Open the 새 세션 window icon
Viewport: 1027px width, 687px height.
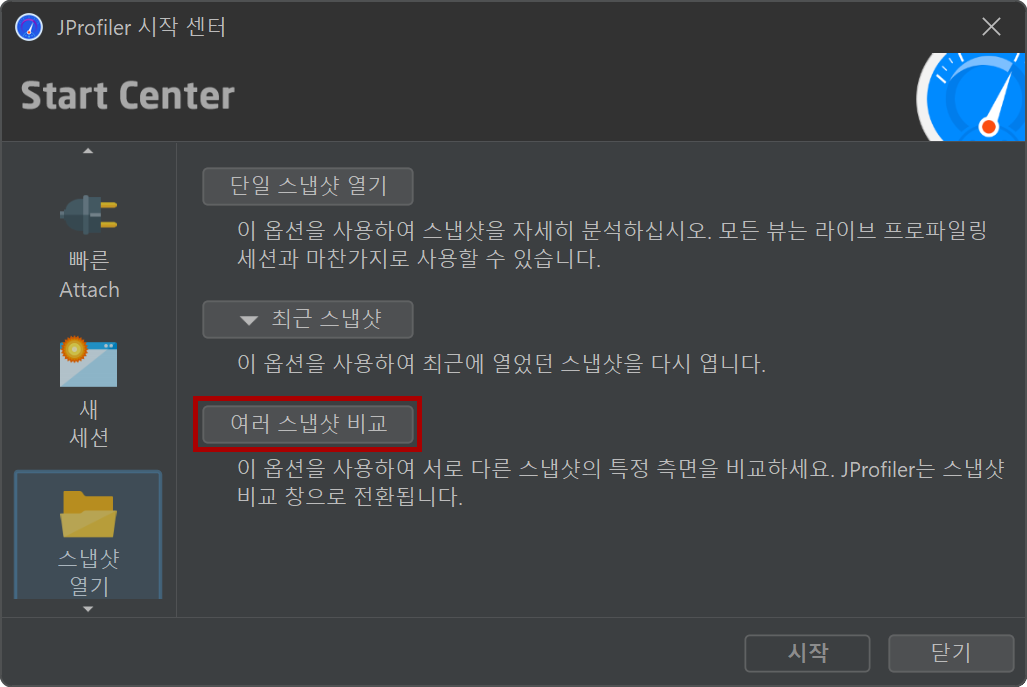[88, 362]
